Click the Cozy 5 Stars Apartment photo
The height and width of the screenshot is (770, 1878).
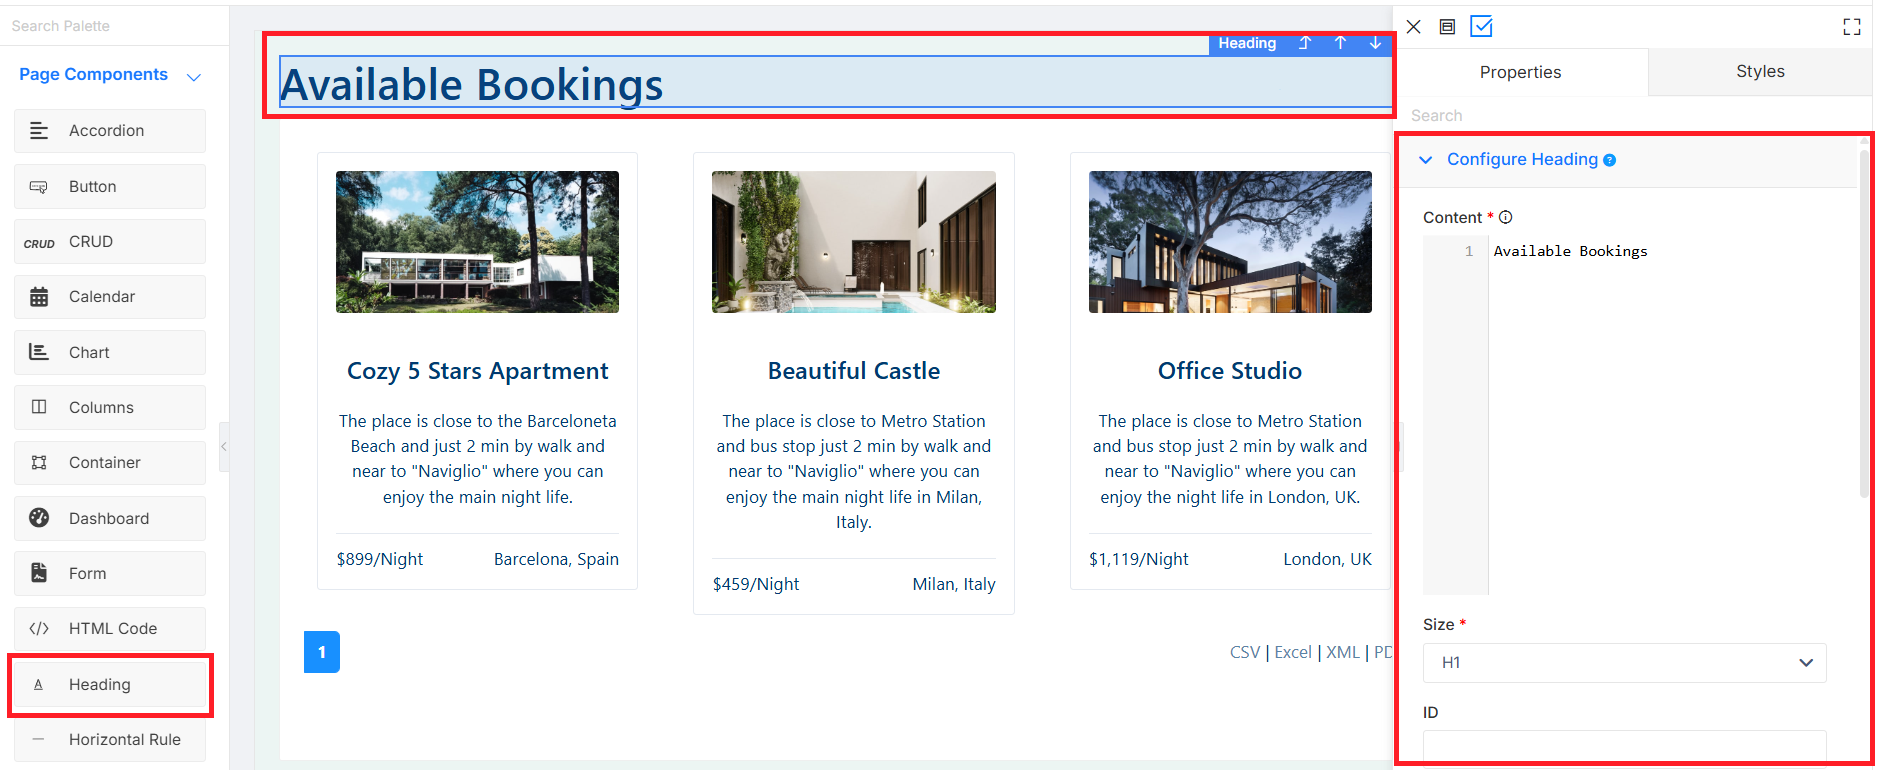(477, 242)
